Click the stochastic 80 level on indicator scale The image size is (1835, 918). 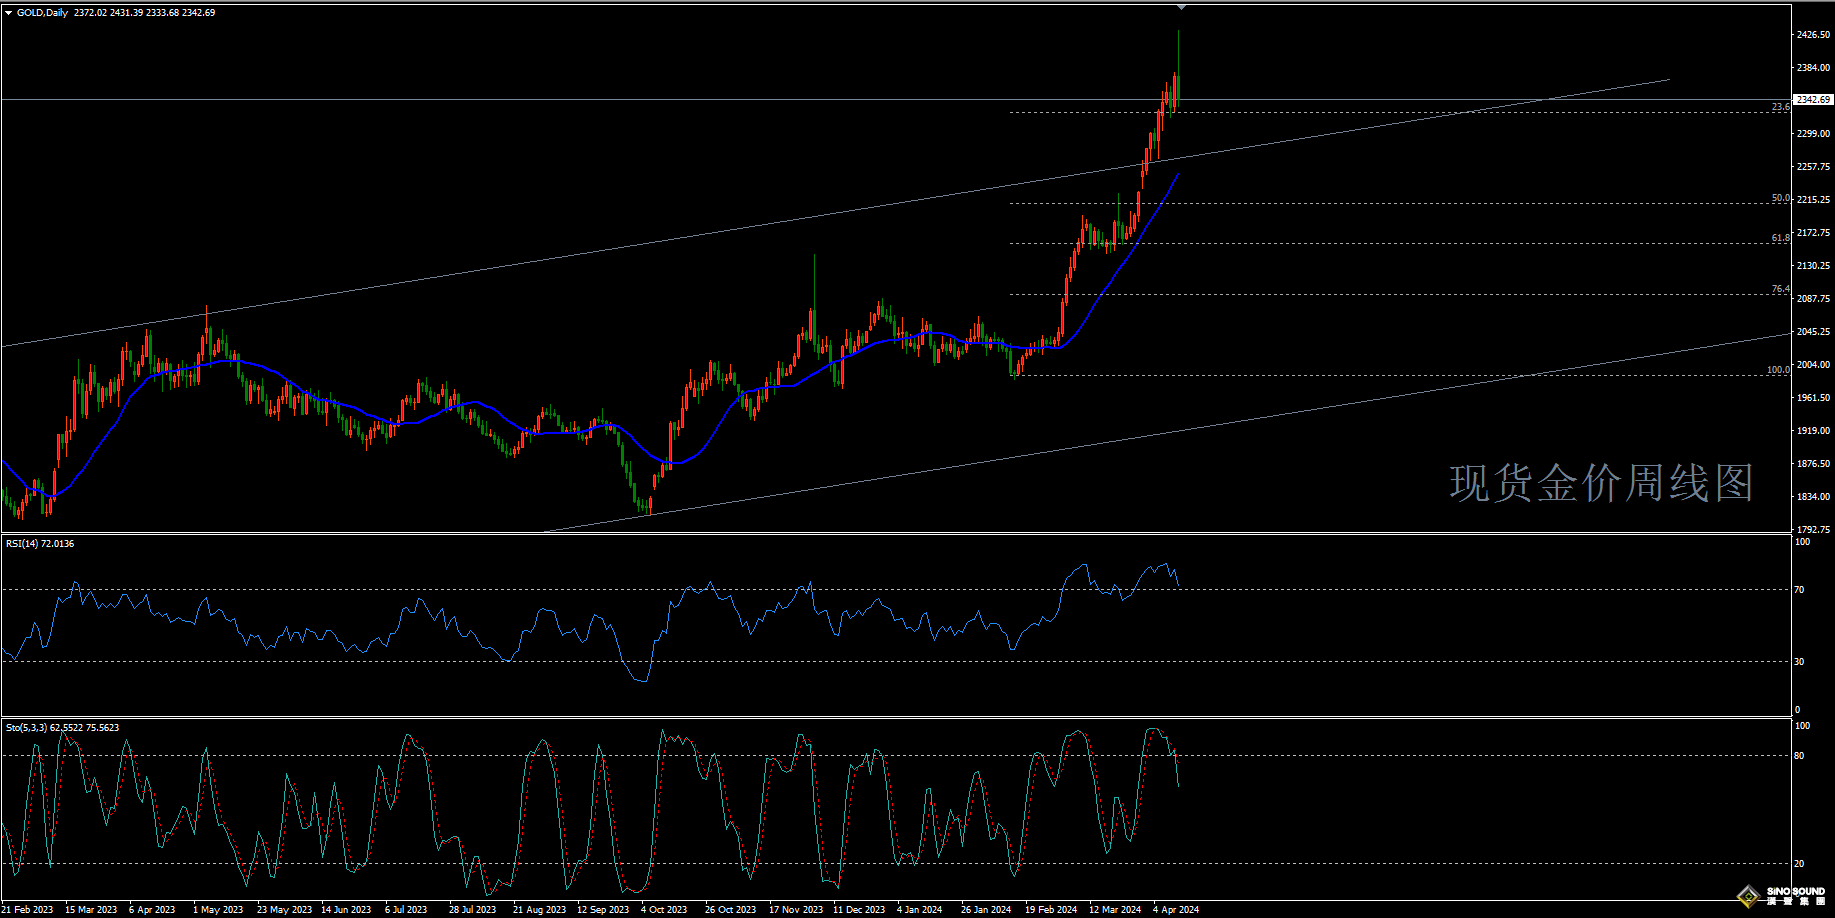point(1799,756)
